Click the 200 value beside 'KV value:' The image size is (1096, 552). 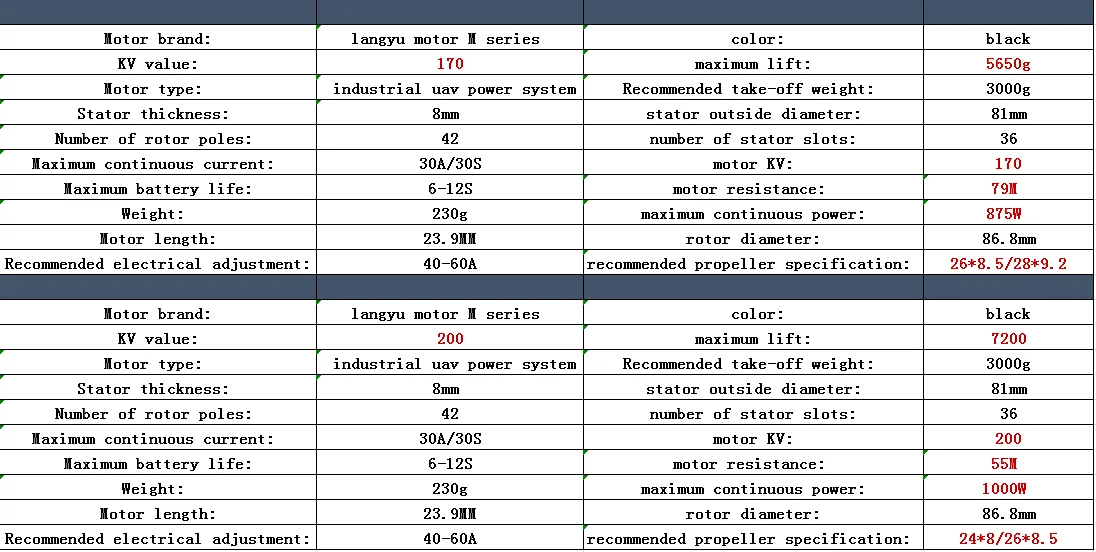[x=450, y=339]
